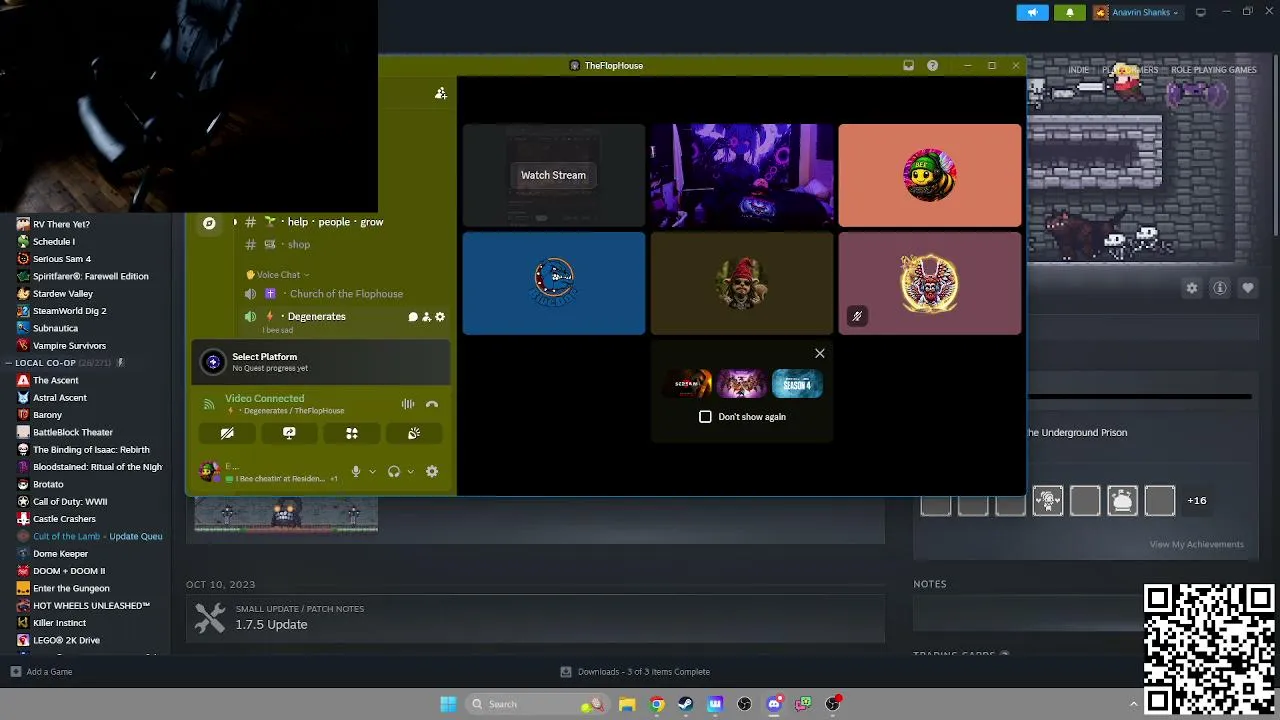Edit Degenerates channel settings gear
This screenshot has height=720, width=1280.
pos(440,317)
